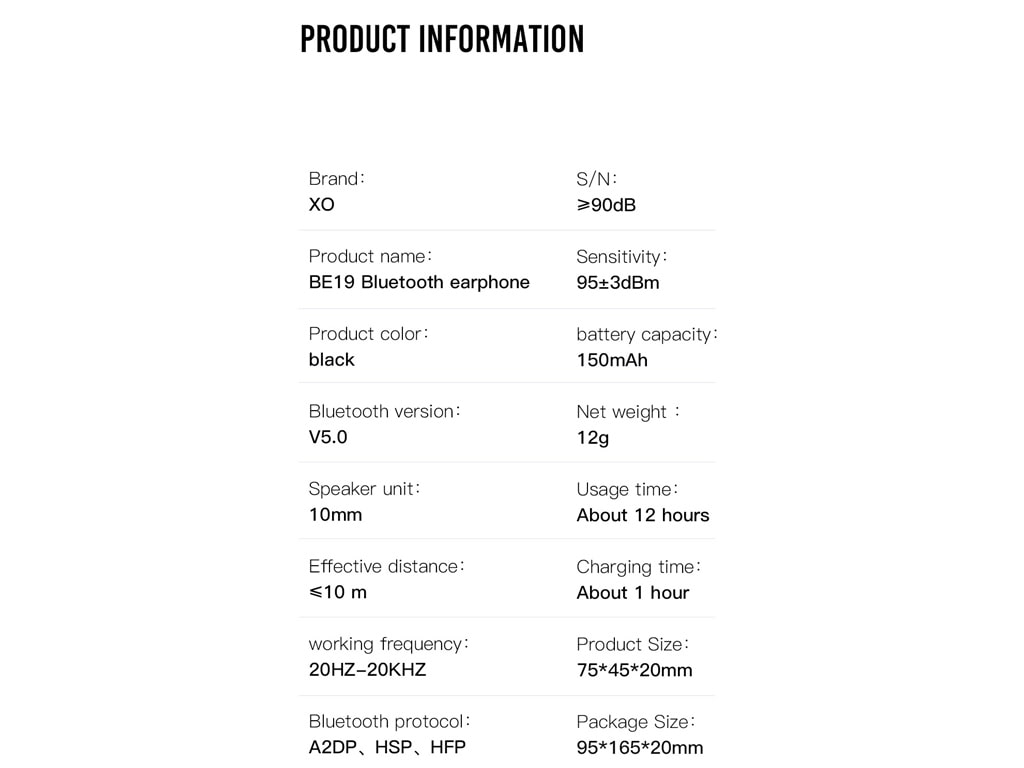Click the Product color label

tap(368, 334)
